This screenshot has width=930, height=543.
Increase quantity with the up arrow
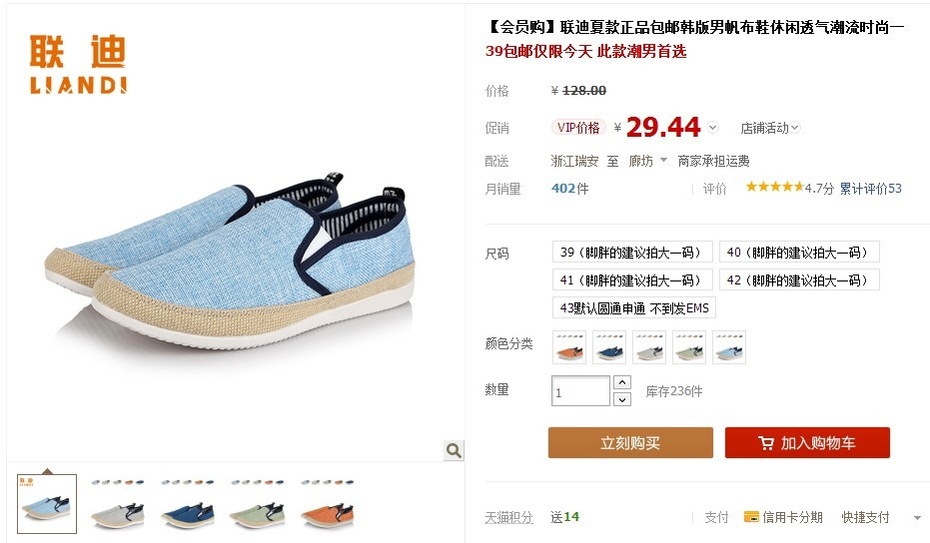[x=622, y=382]
